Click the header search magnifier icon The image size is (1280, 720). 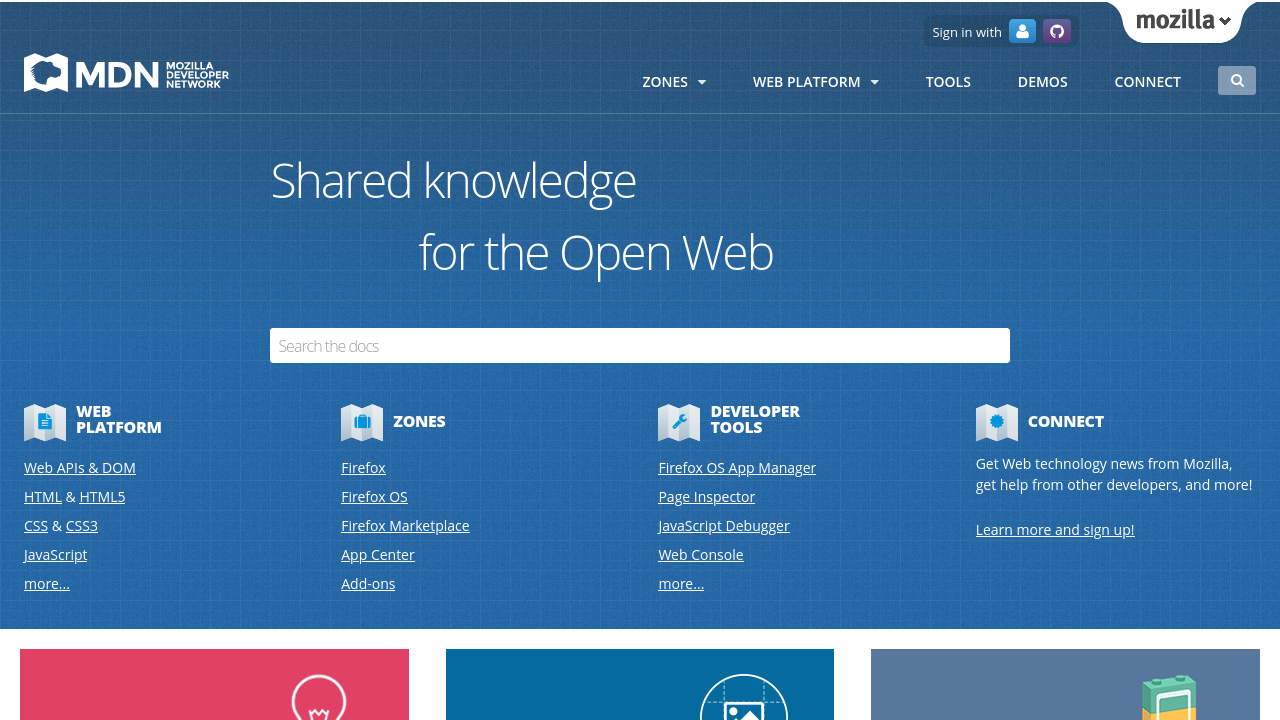(1237, 81)
